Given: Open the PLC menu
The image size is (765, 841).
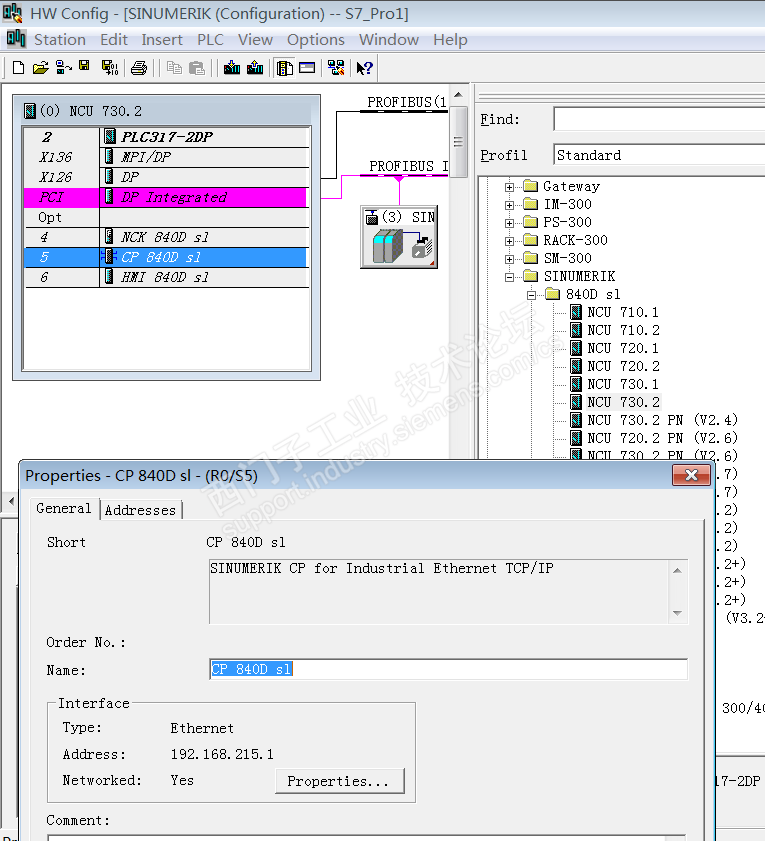Looking at the screenshot, I should pyautogui.click(x=210, y=40).
